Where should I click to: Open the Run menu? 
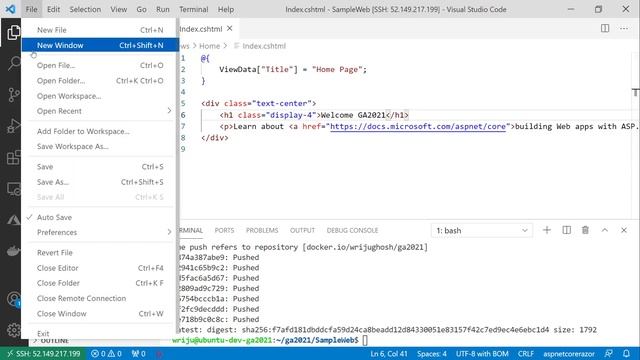[x=162, y=9]
